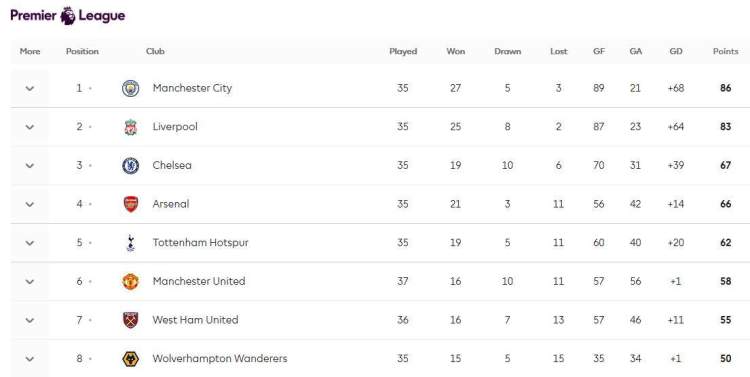Click the West Ham United crest
This screenshot has width=750, height=377.
(x=131, y=320)
